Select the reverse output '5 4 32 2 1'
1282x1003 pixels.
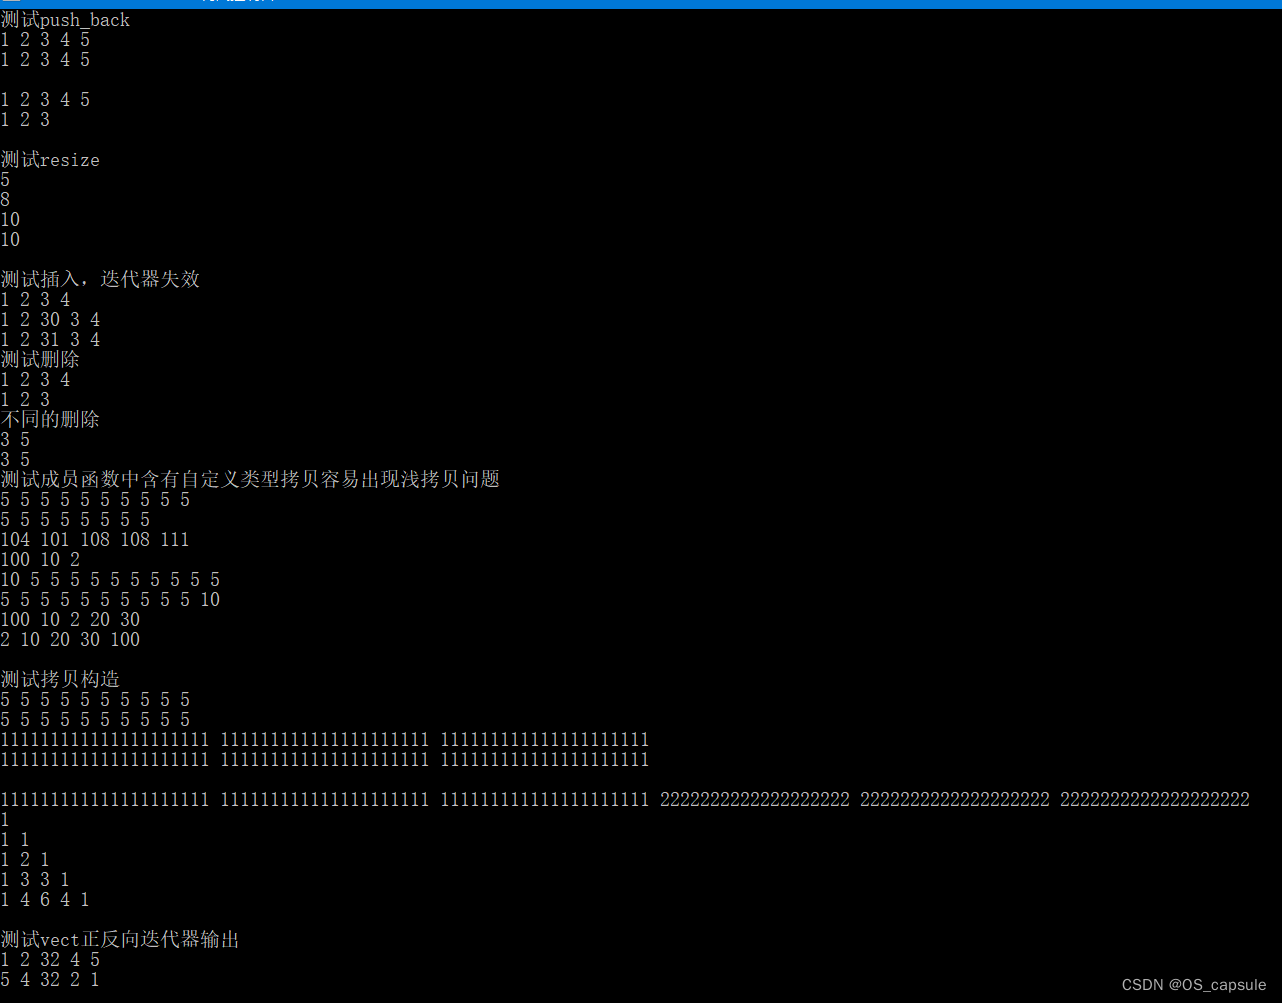(50, 980)
